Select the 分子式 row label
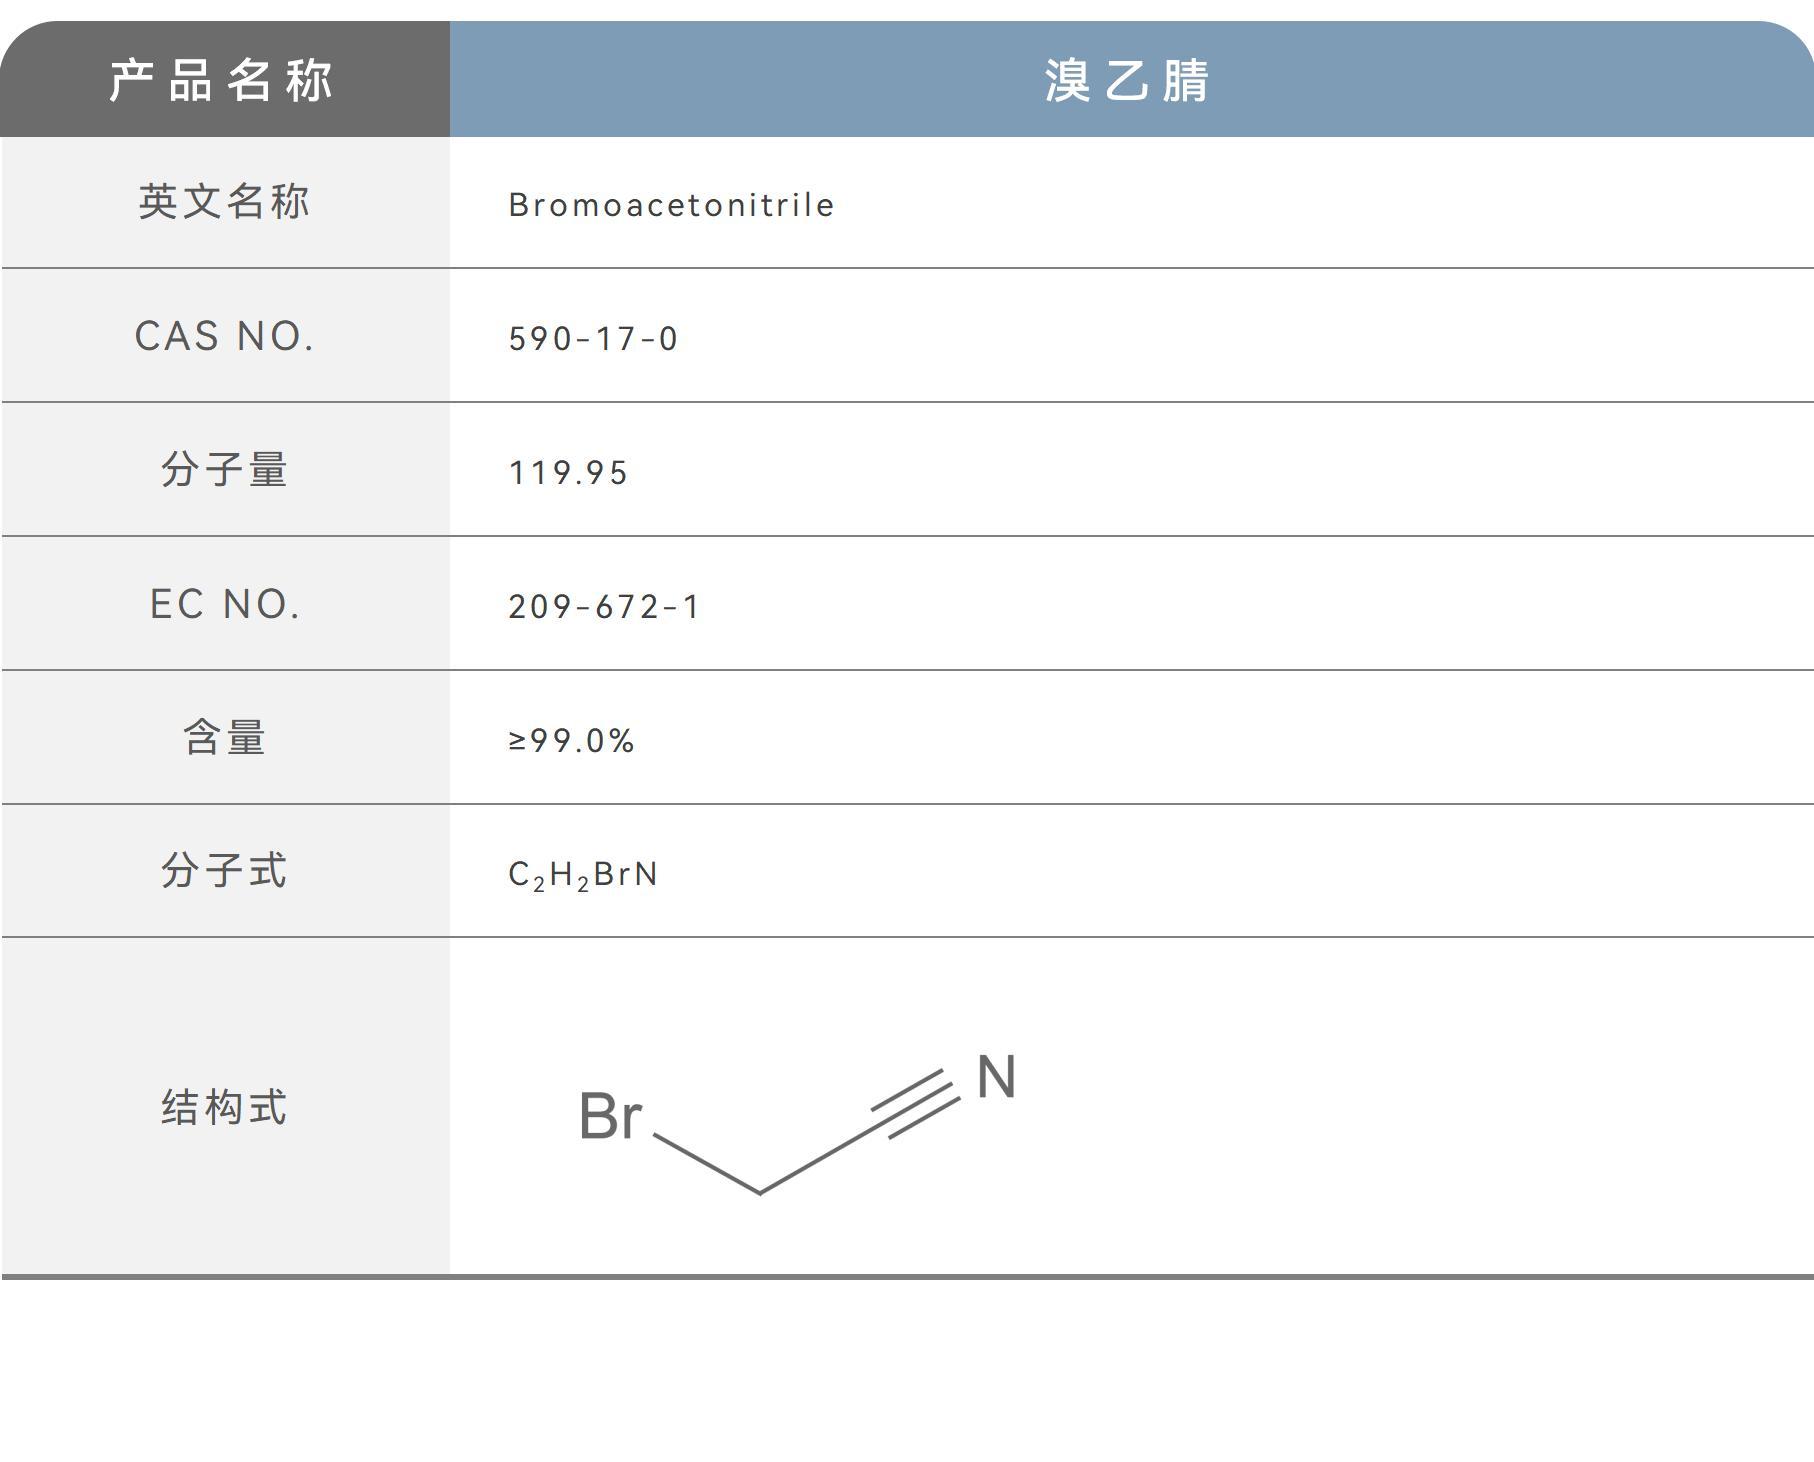Image resolution: width=1814 pixels, height=1462 pixels. point(224,871)
